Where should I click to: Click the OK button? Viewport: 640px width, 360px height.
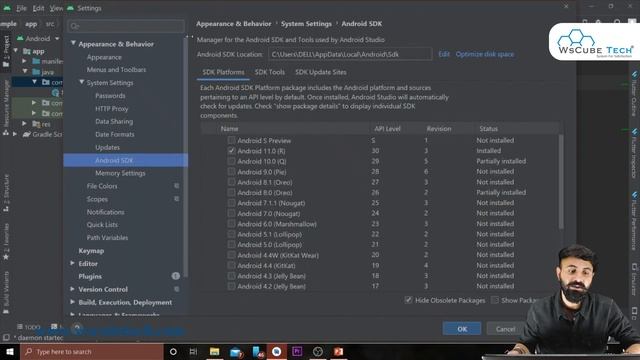tap(462, 329)
